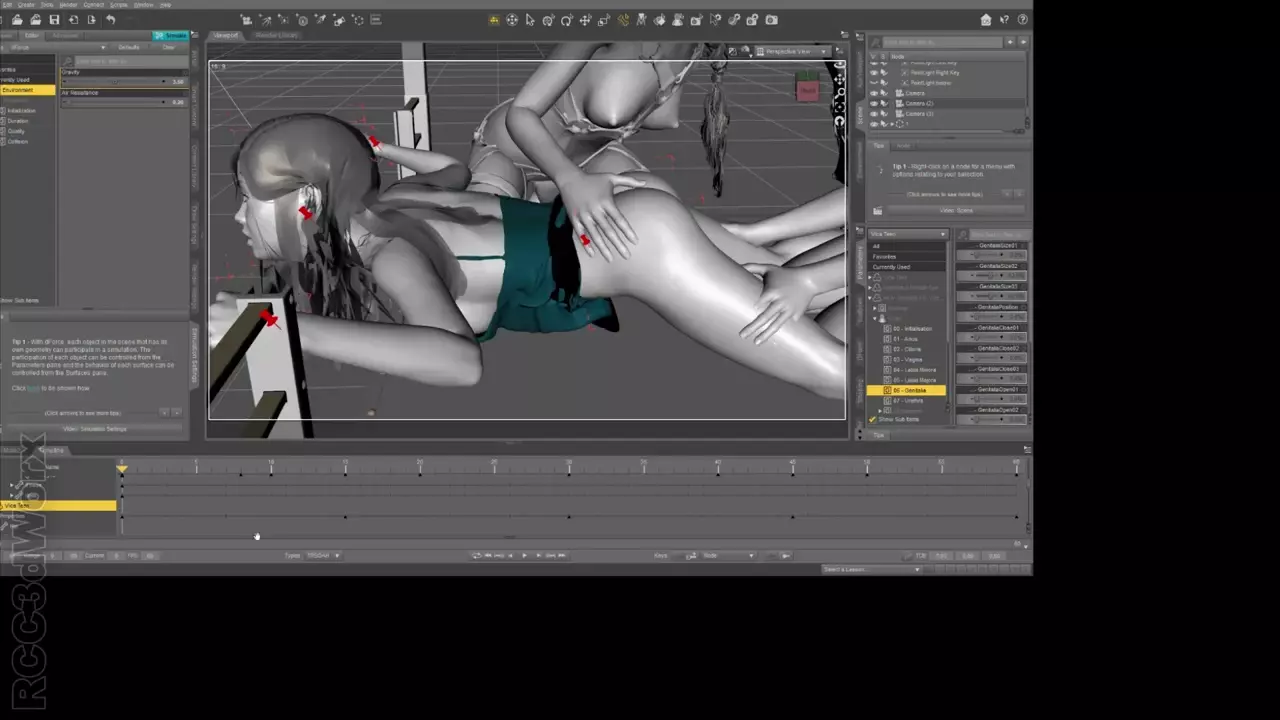Open the timeline Types dropdown
This screenshot has width=1280, height=720.
pyautogui.click(x=322, y=555)
